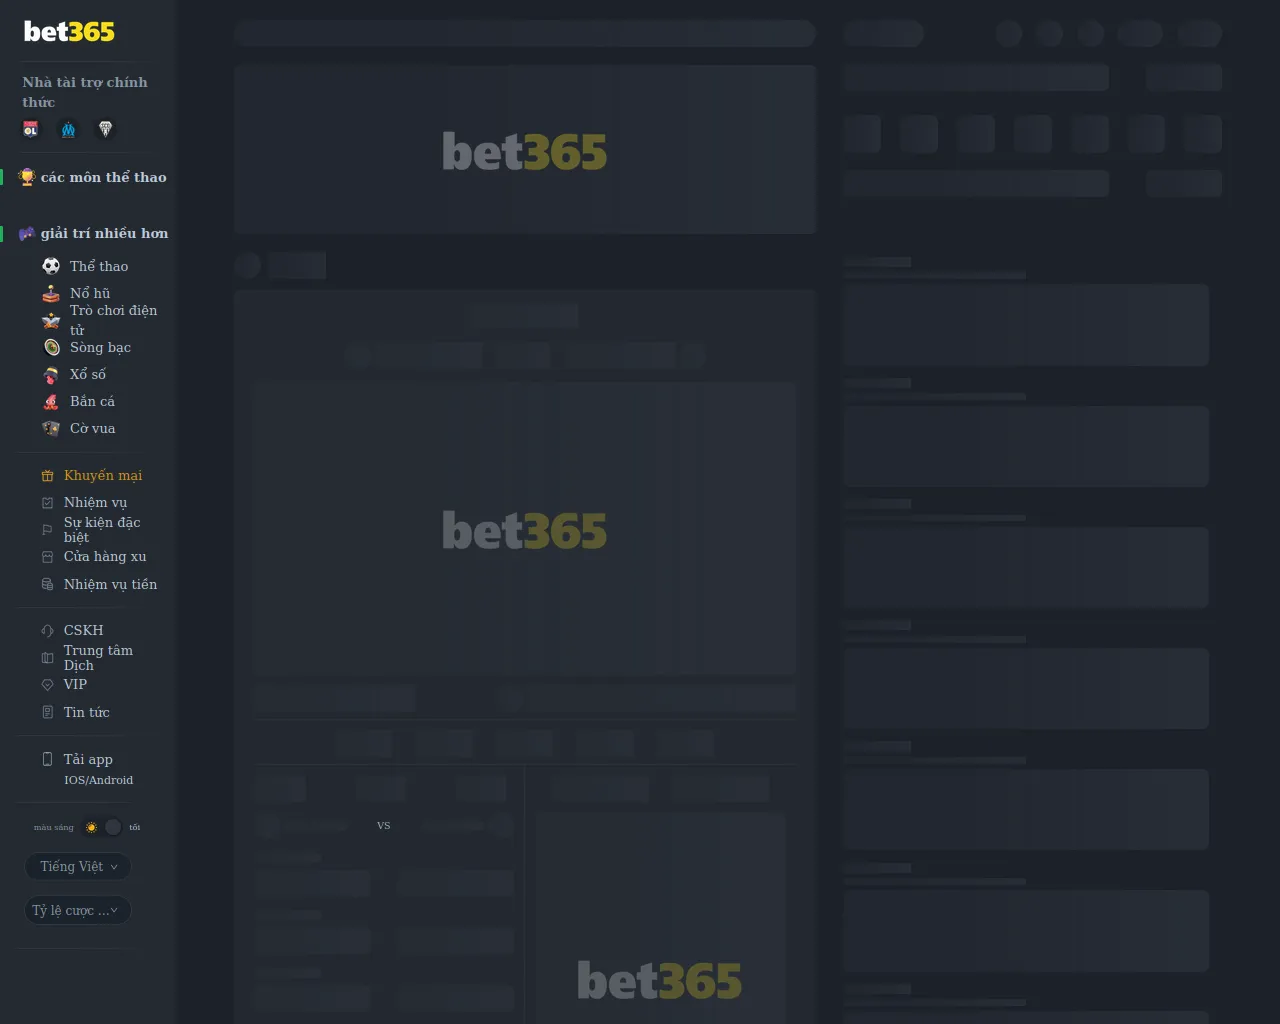This screenshot has width=1280, height=1024.
Task: Go to the Nhiệm vụ page
Action: pos(95,502)
